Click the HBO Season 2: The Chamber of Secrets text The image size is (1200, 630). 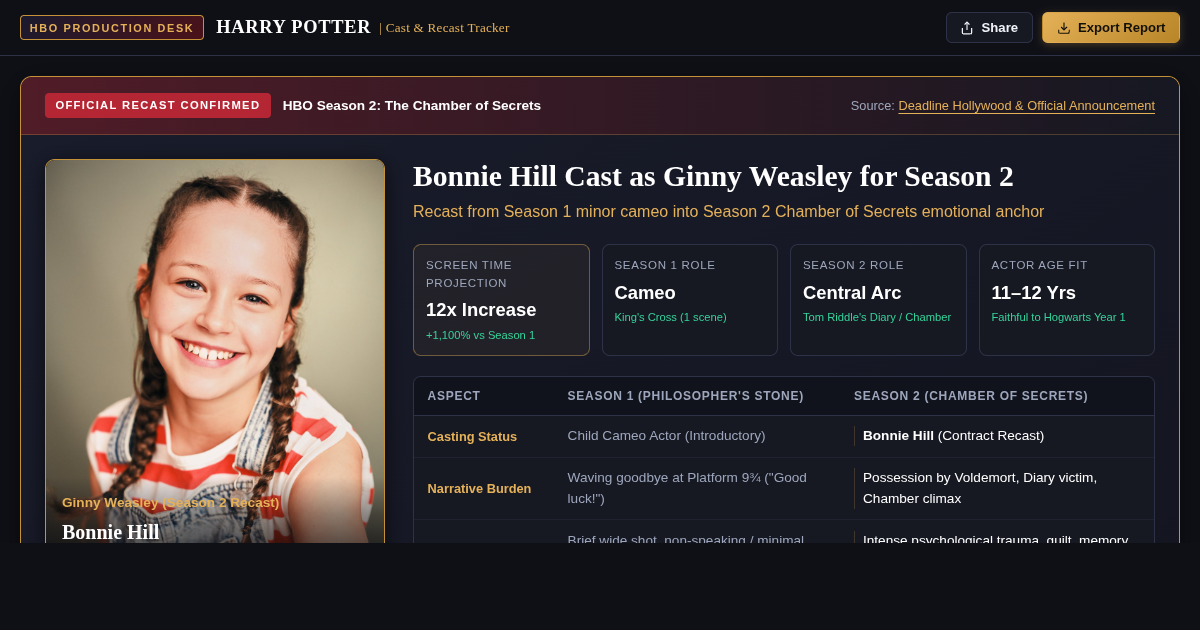tap(412, 105)
